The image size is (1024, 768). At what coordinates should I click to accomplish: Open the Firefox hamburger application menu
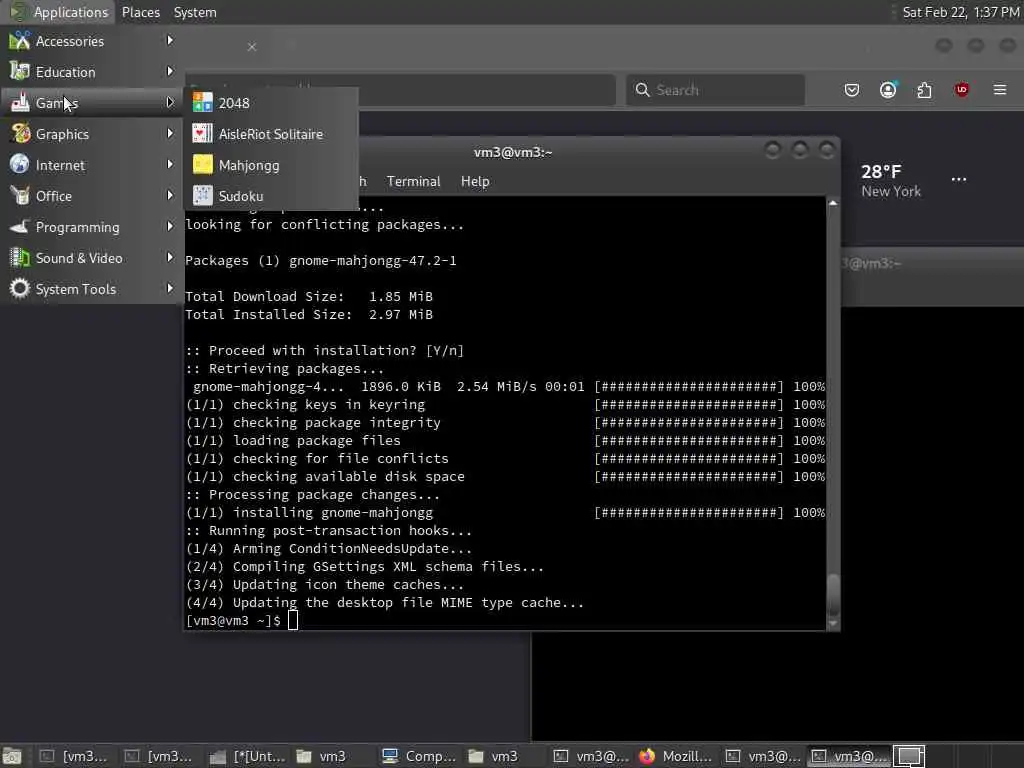point(1000,89)
